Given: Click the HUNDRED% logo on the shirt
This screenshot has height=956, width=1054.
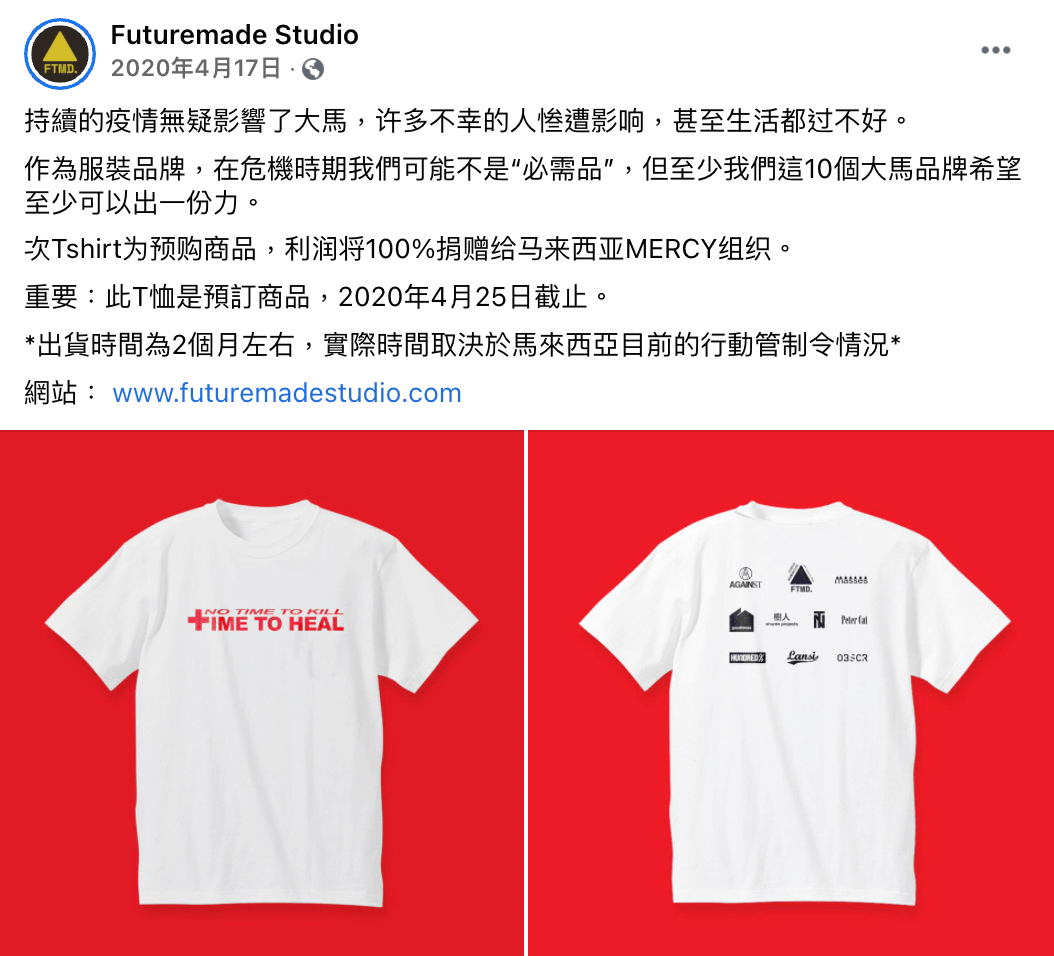Looking at the screenshot, I should (747, 658).
